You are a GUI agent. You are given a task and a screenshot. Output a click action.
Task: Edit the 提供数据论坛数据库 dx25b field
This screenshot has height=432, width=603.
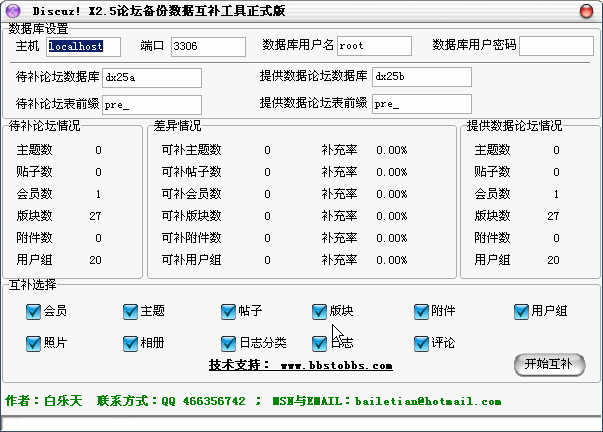[421, 77]
